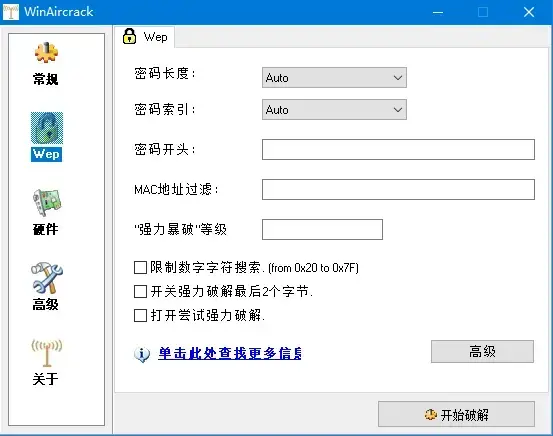Click the 高级 button in Wep panel

[482, 351]
